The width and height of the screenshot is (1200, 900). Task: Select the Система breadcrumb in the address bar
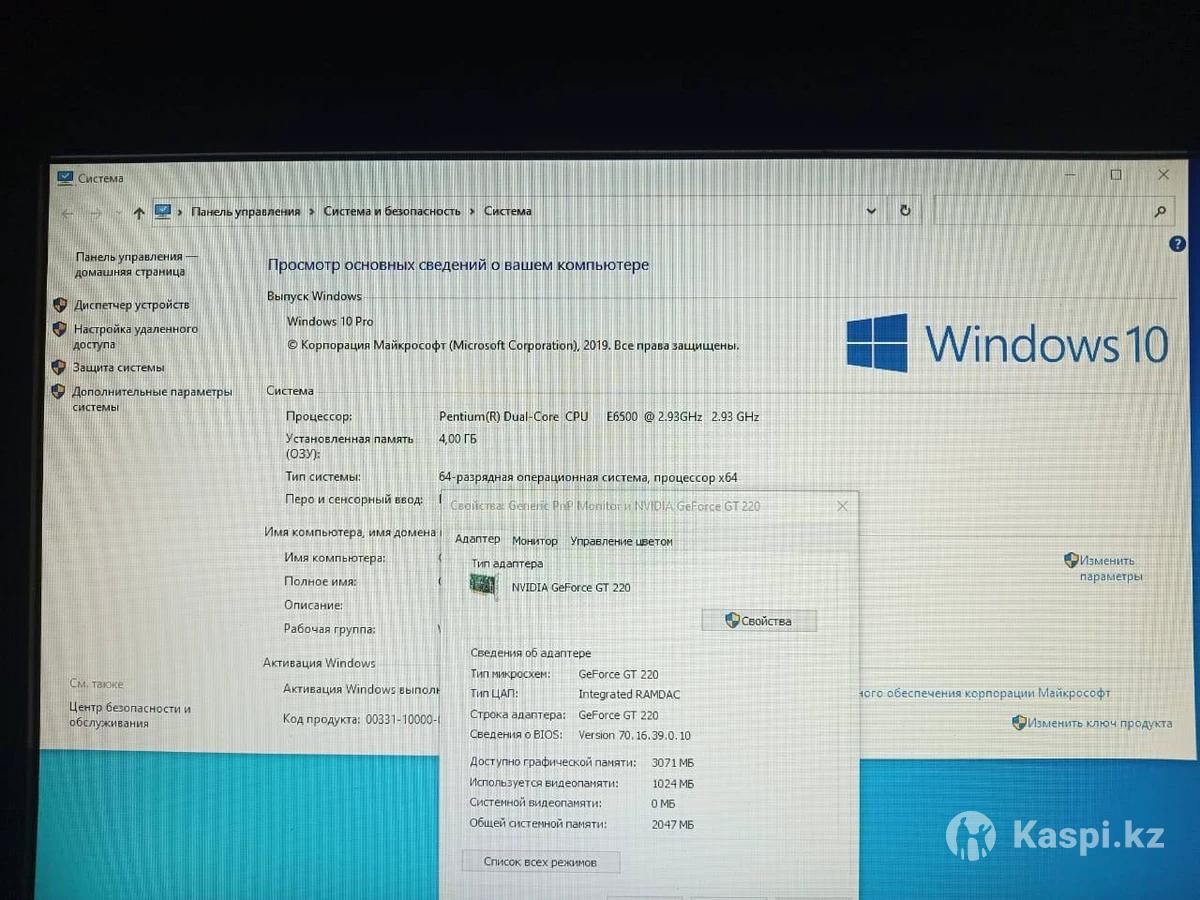(x=508, y=211)
